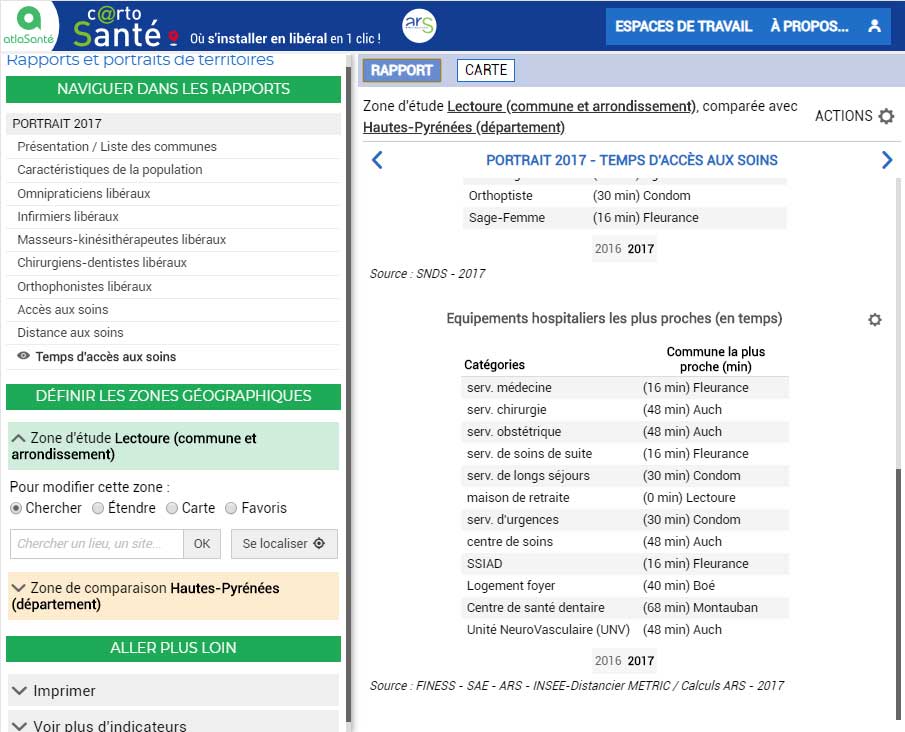Click the left sidebar vertical scrollbar
This screenshot has width=905, height=732.
[x=349, y=393]
